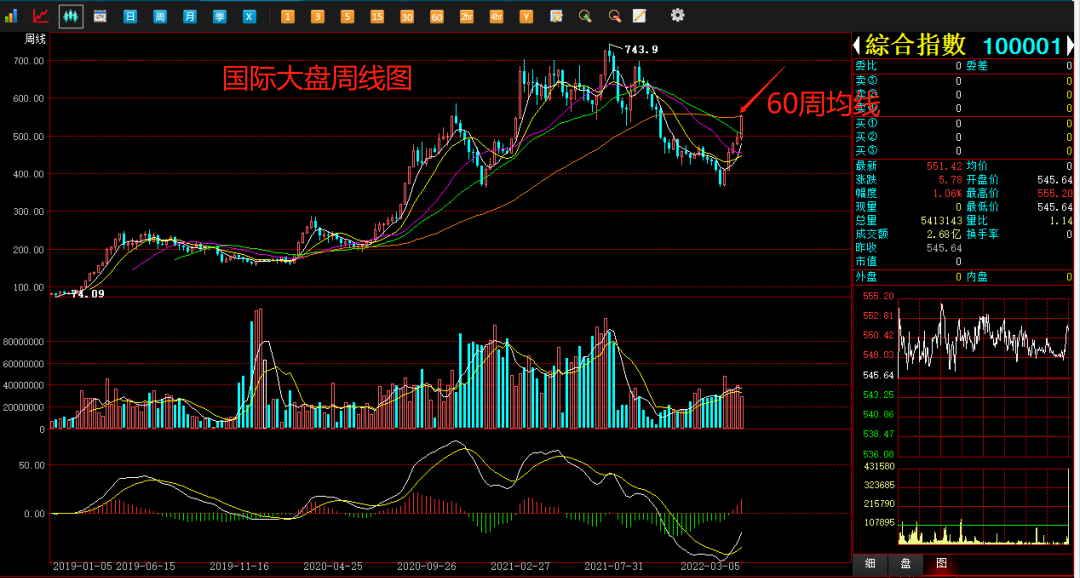
Task: Click the 2022-03-05 date on axis
Action: tap(709, 566)
